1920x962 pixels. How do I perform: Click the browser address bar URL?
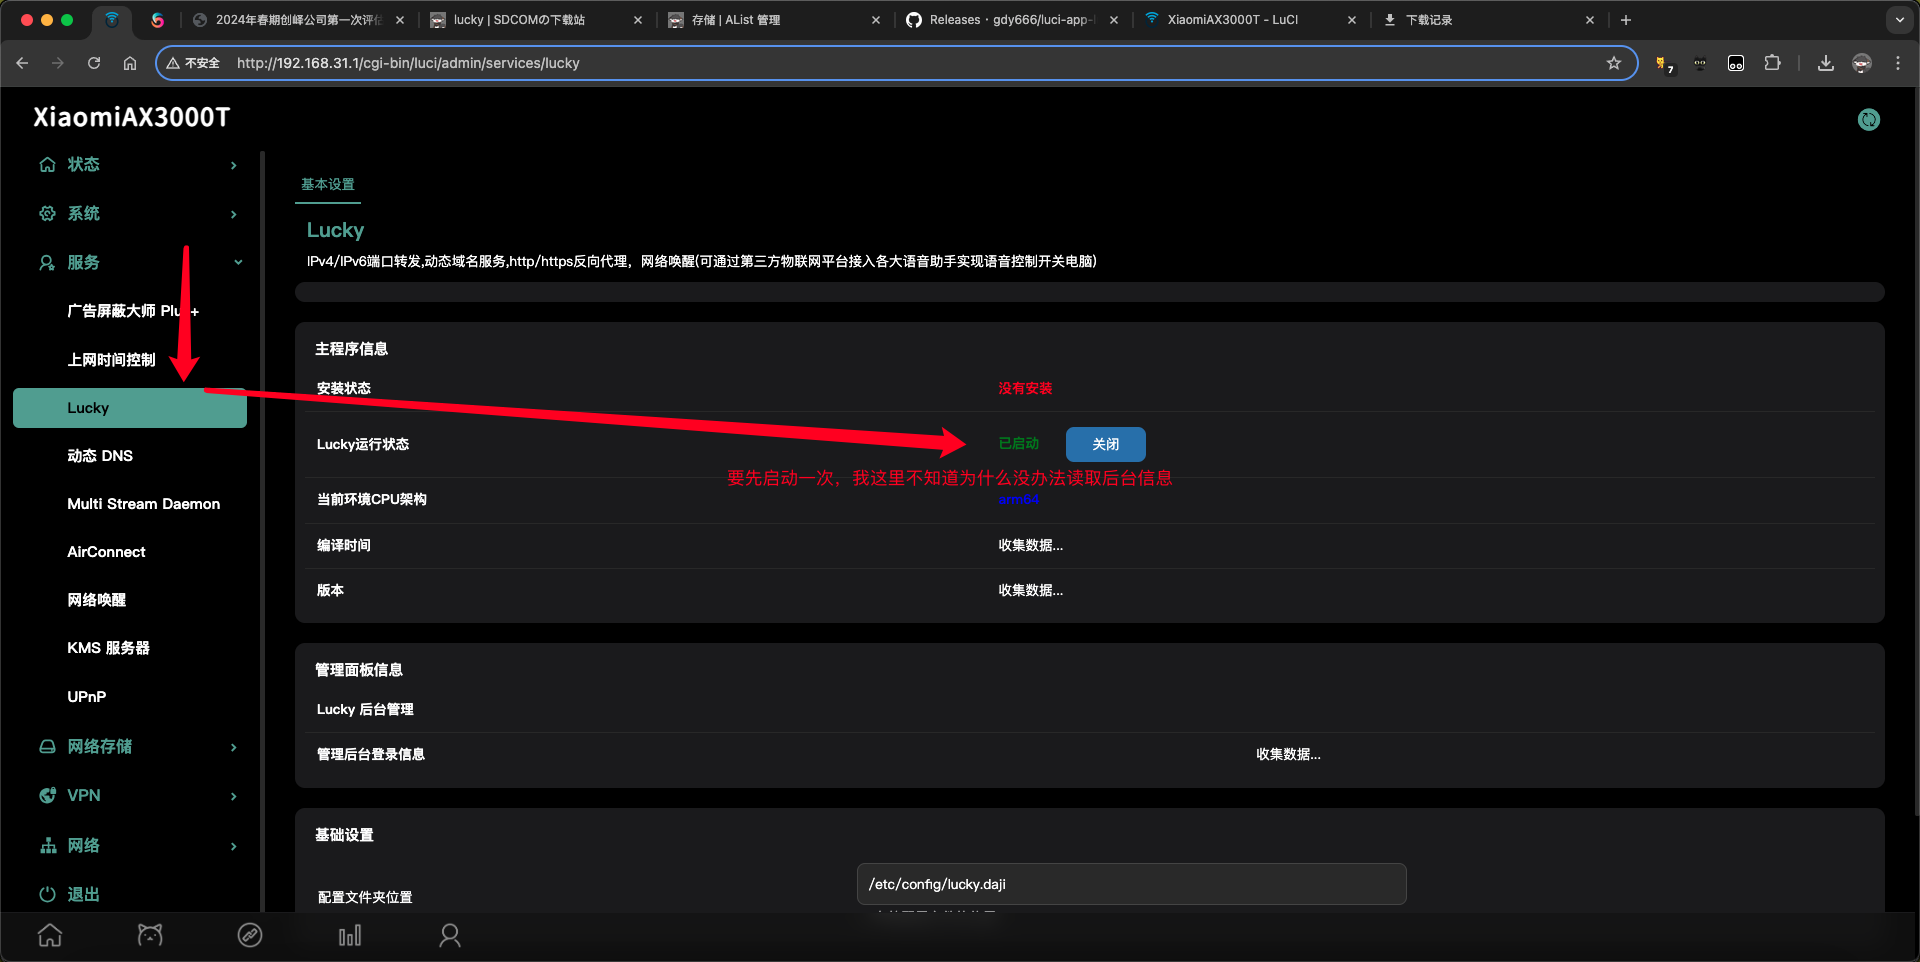pos(408,63)
